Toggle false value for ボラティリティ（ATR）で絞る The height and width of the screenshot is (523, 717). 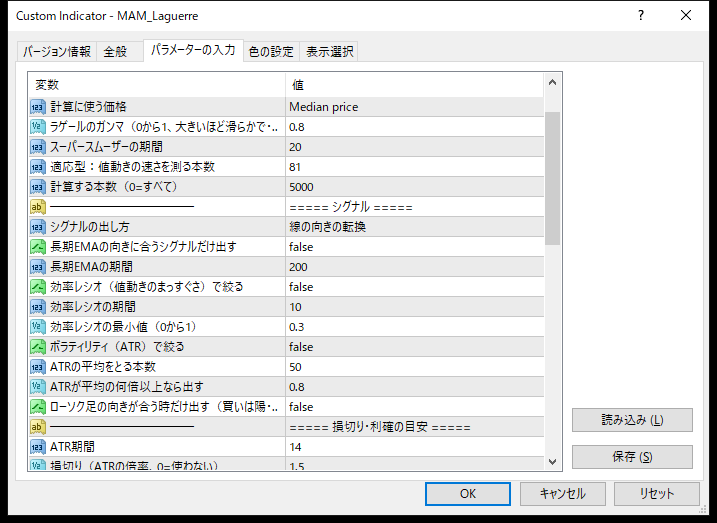click(415, 347)
